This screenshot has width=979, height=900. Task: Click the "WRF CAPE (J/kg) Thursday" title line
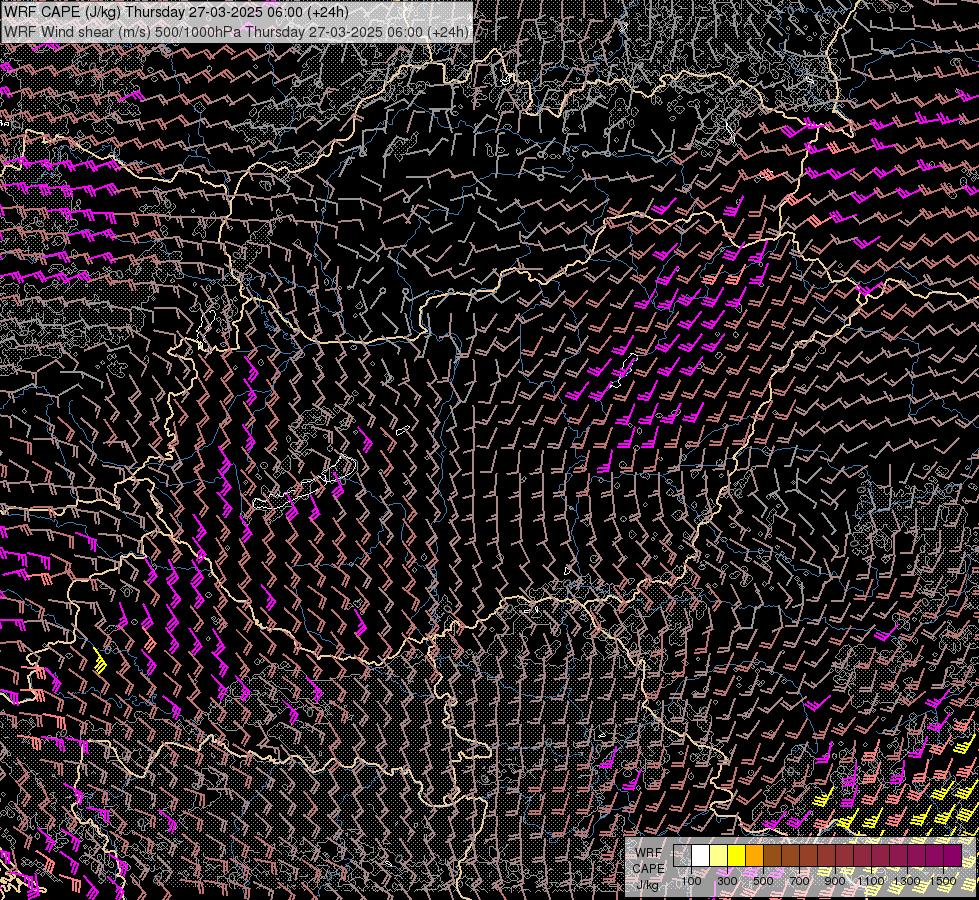click(176, 12)
